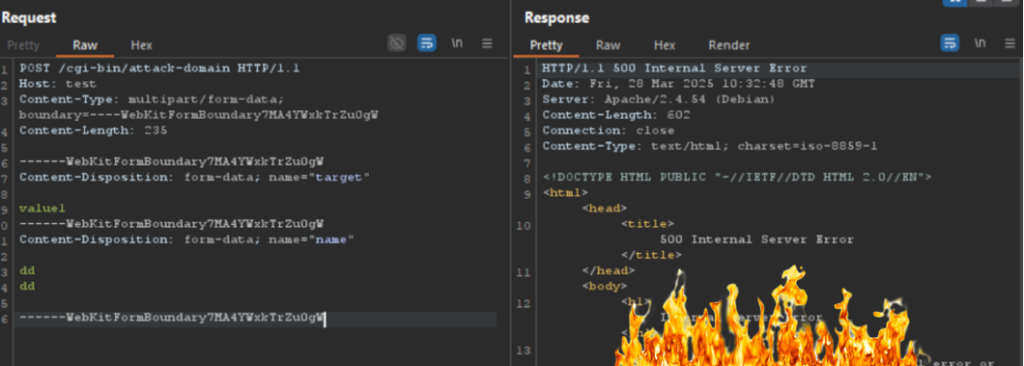The width and height of the screenshot is (1024, 366).
Task: Open the Request panel hamburger options menu
Action: coord(487,44)
